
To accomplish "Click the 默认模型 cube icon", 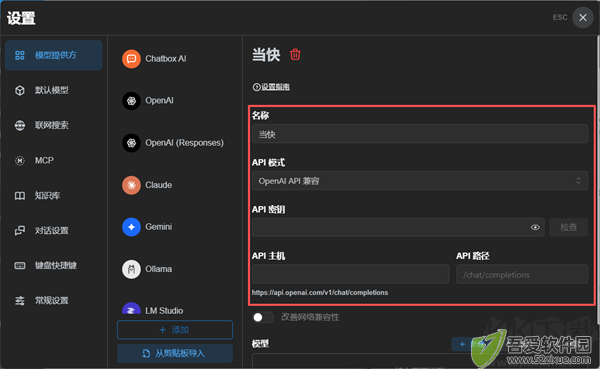I will tap(20, 90).
